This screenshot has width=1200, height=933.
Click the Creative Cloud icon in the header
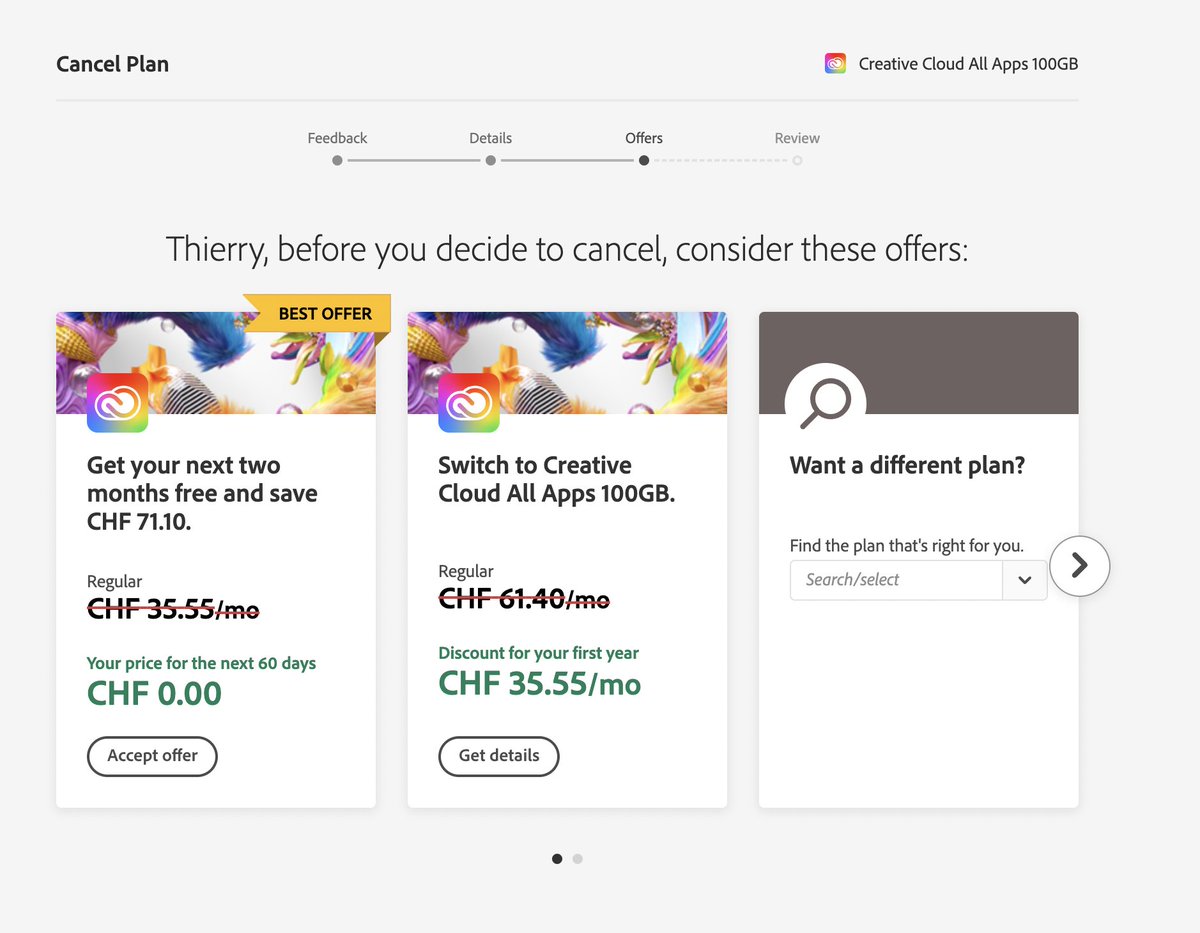click(835, 64)
